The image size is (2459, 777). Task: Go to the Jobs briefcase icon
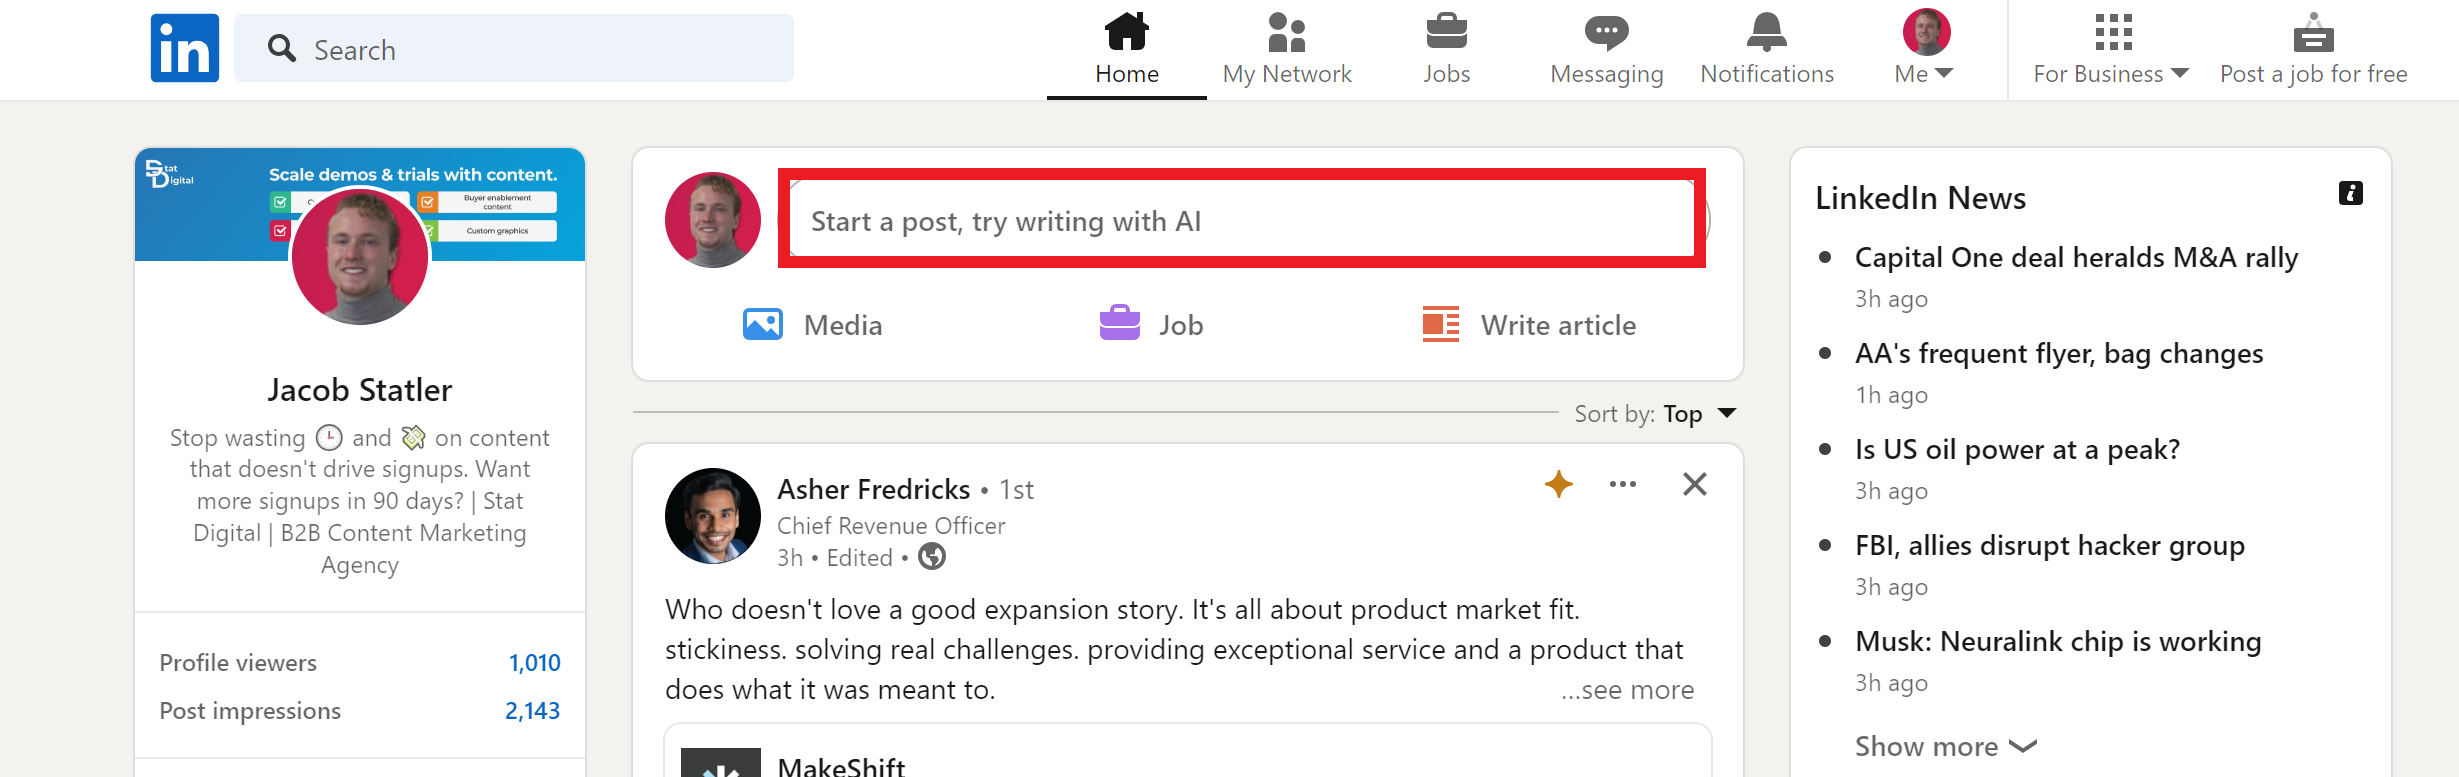(1447, 32)
